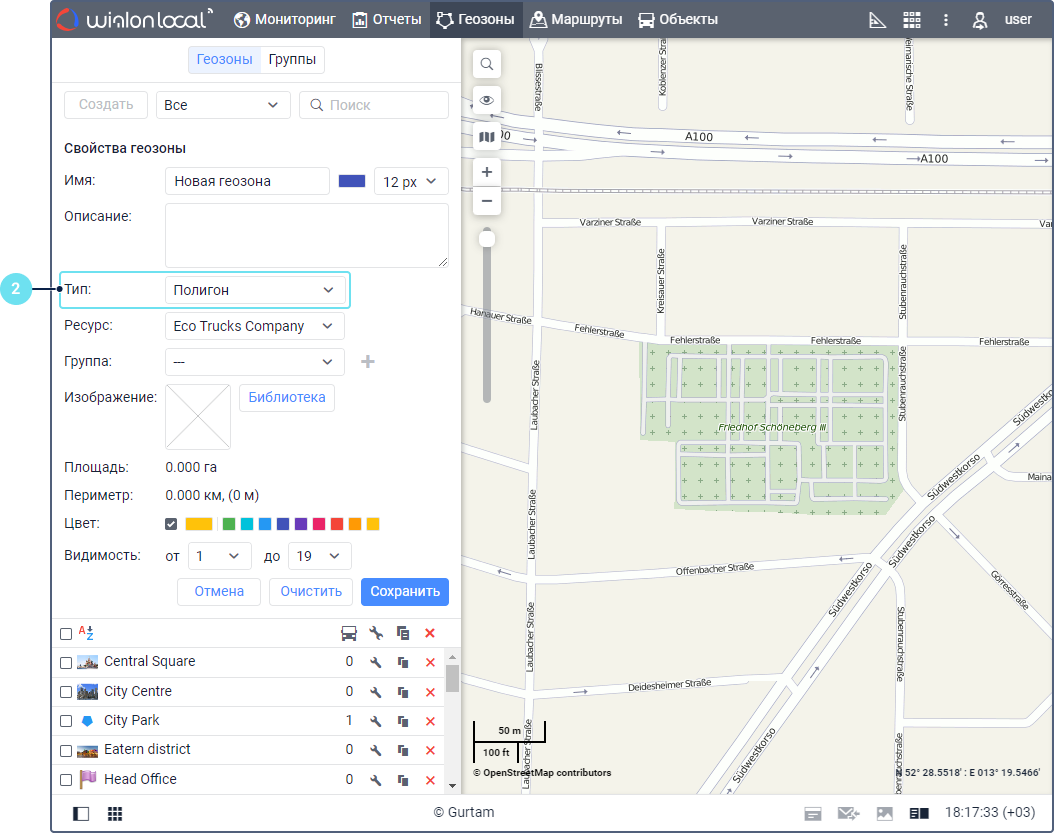Pick the green color swatch
This screenshot has height=833, width=1054.
tap(229, 524)
